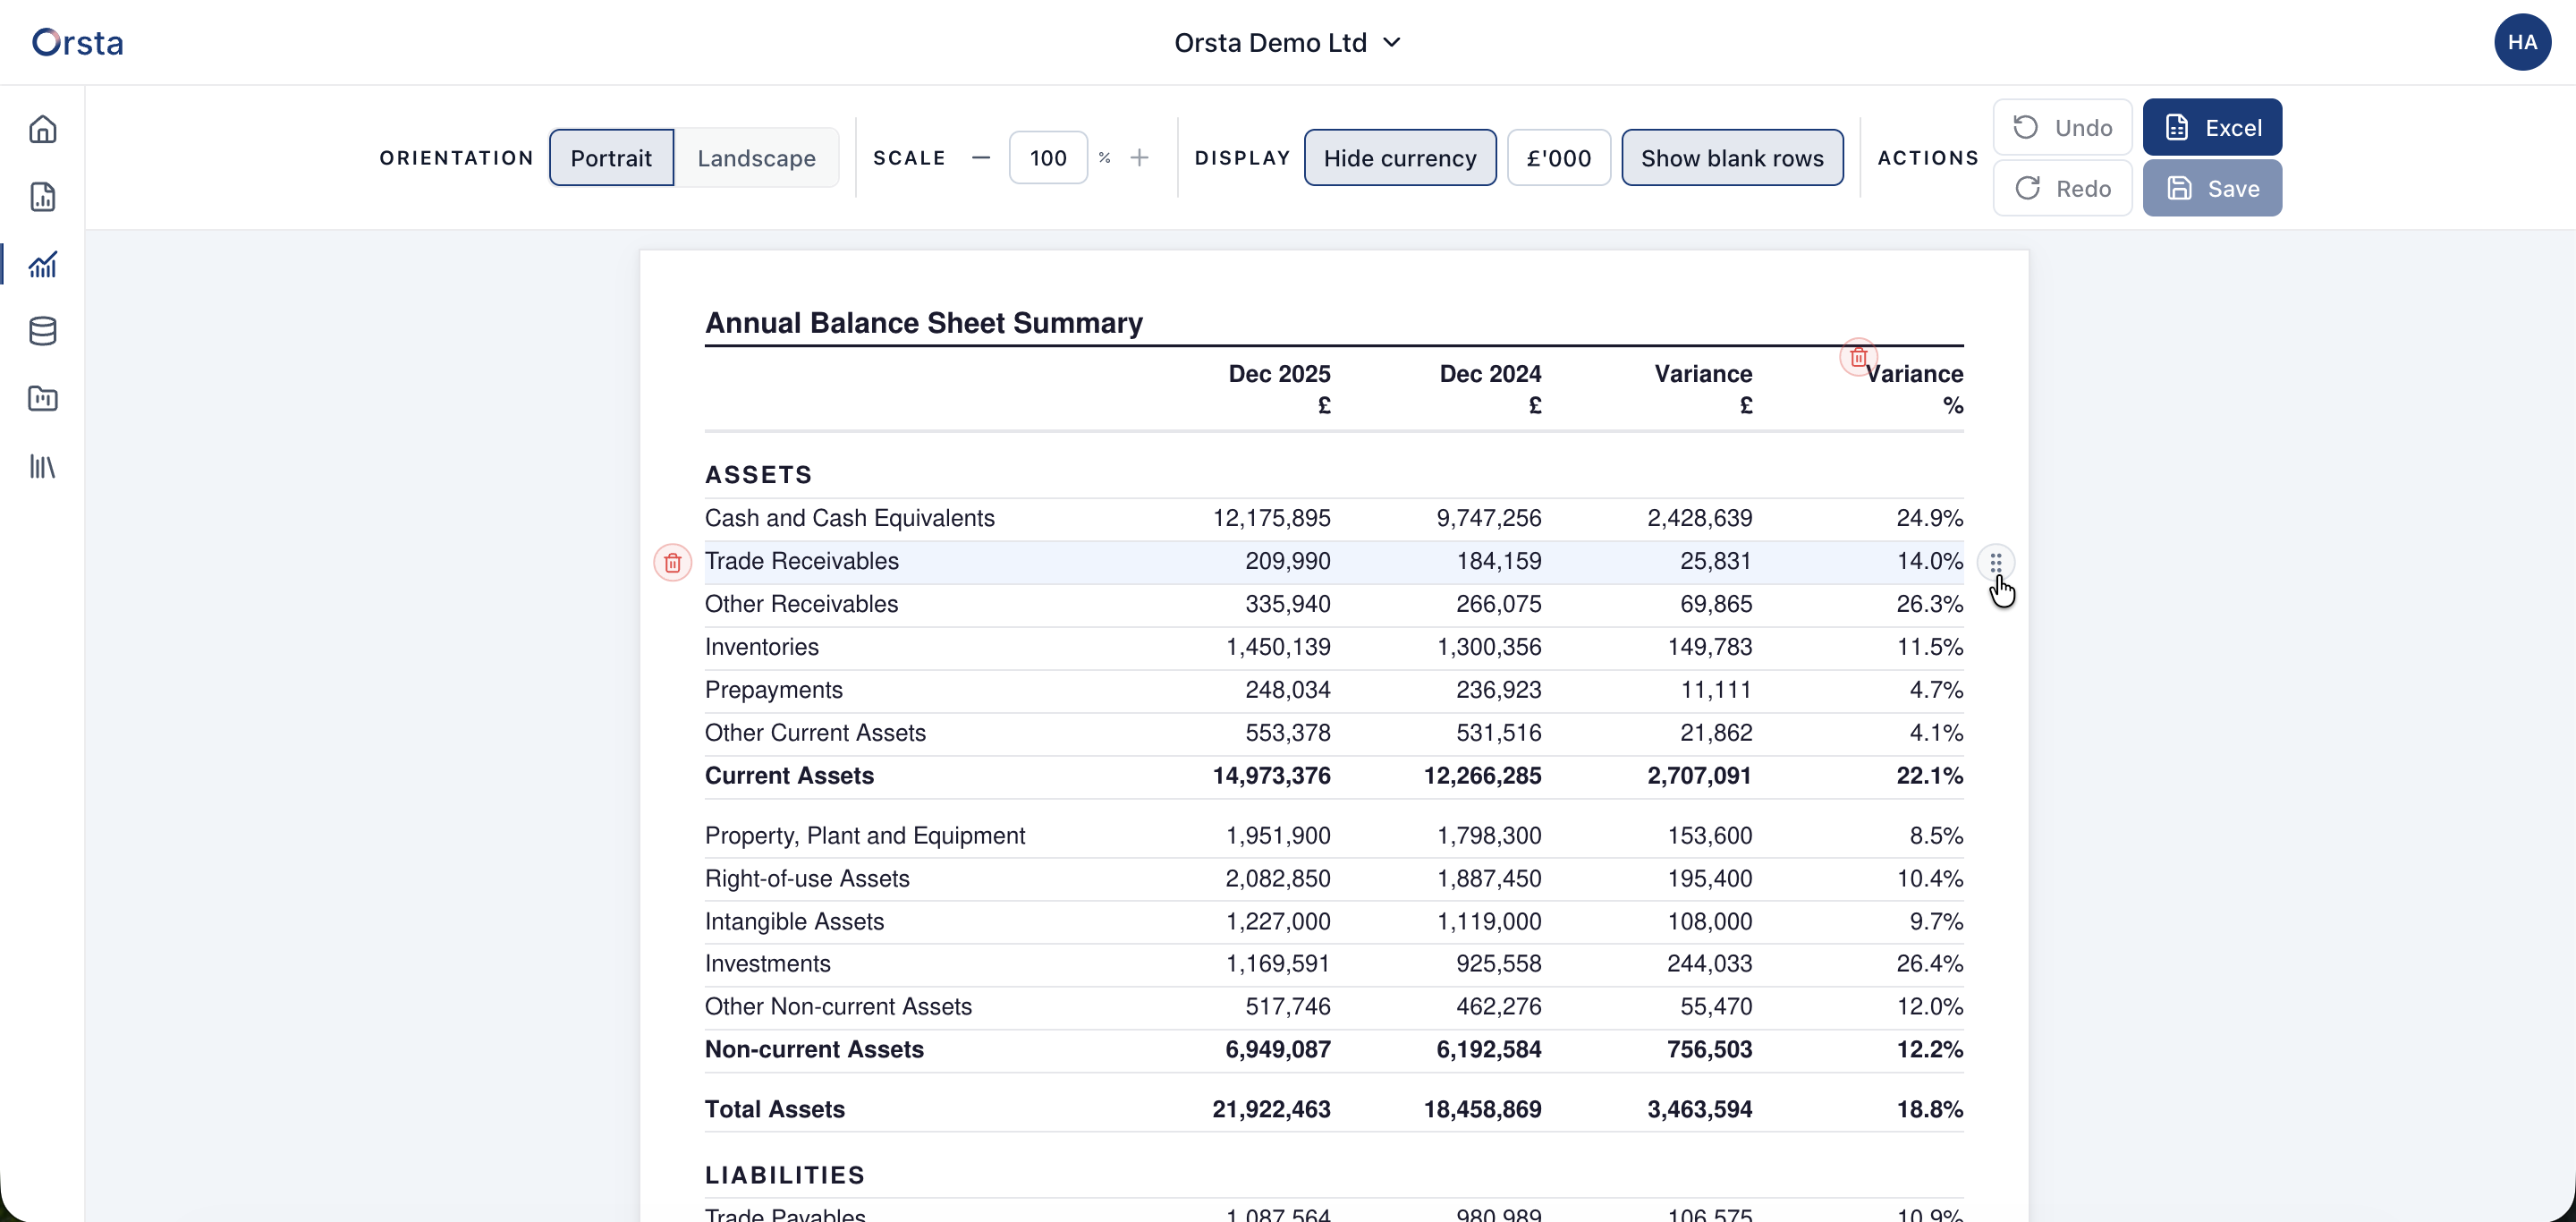
Task: Click the HA user avatar
Action: point(2522,42)
